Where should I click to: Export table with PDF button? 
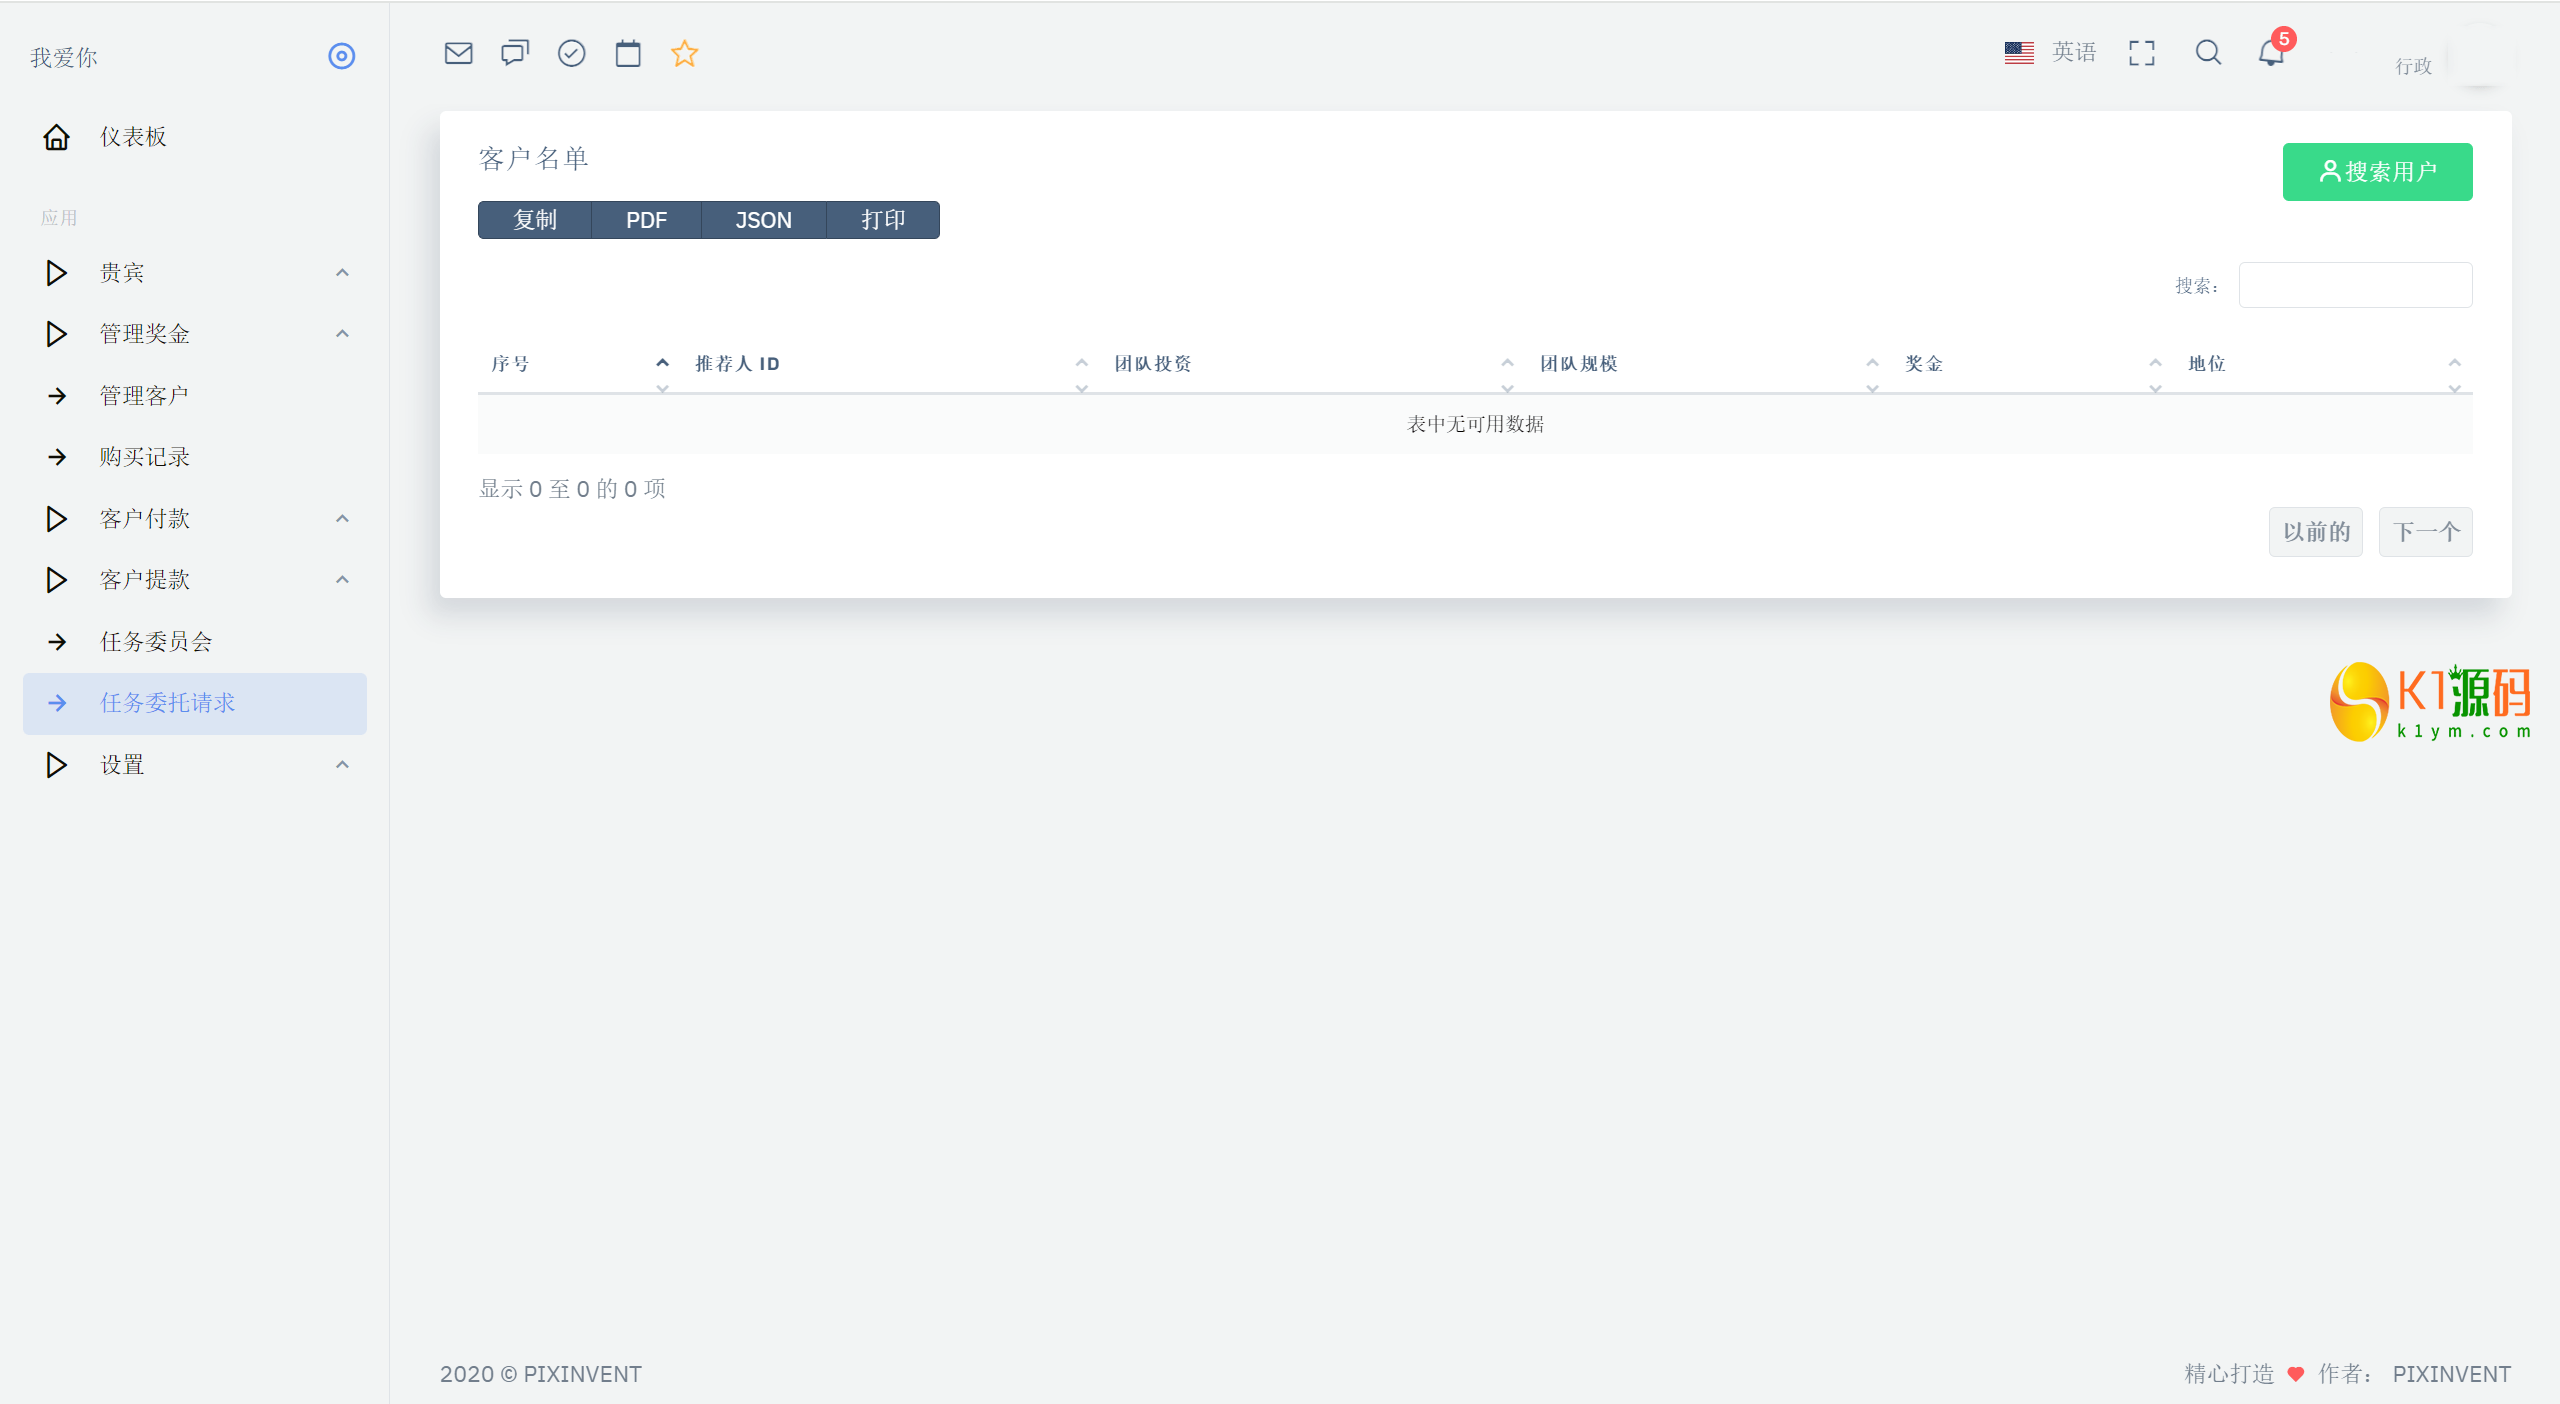point(646,220)
